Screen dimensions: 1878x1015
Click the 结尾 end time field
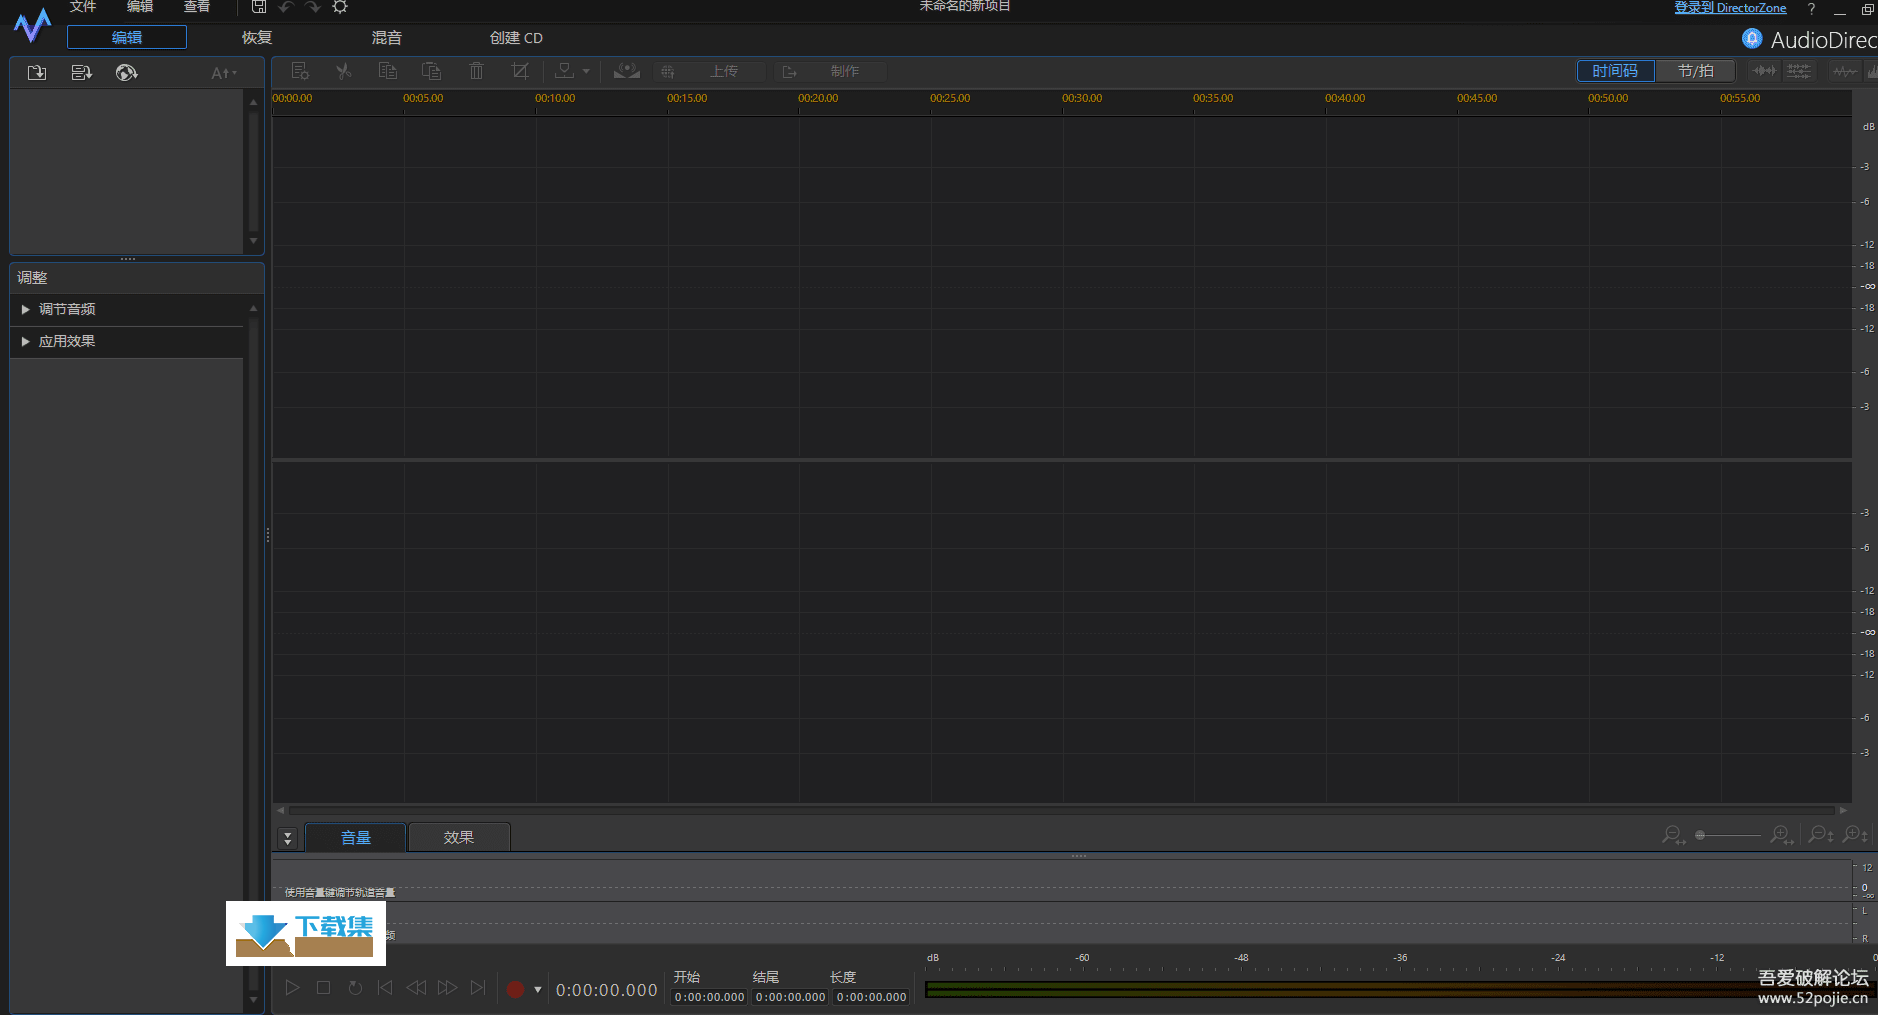click(x=790, y=997)
